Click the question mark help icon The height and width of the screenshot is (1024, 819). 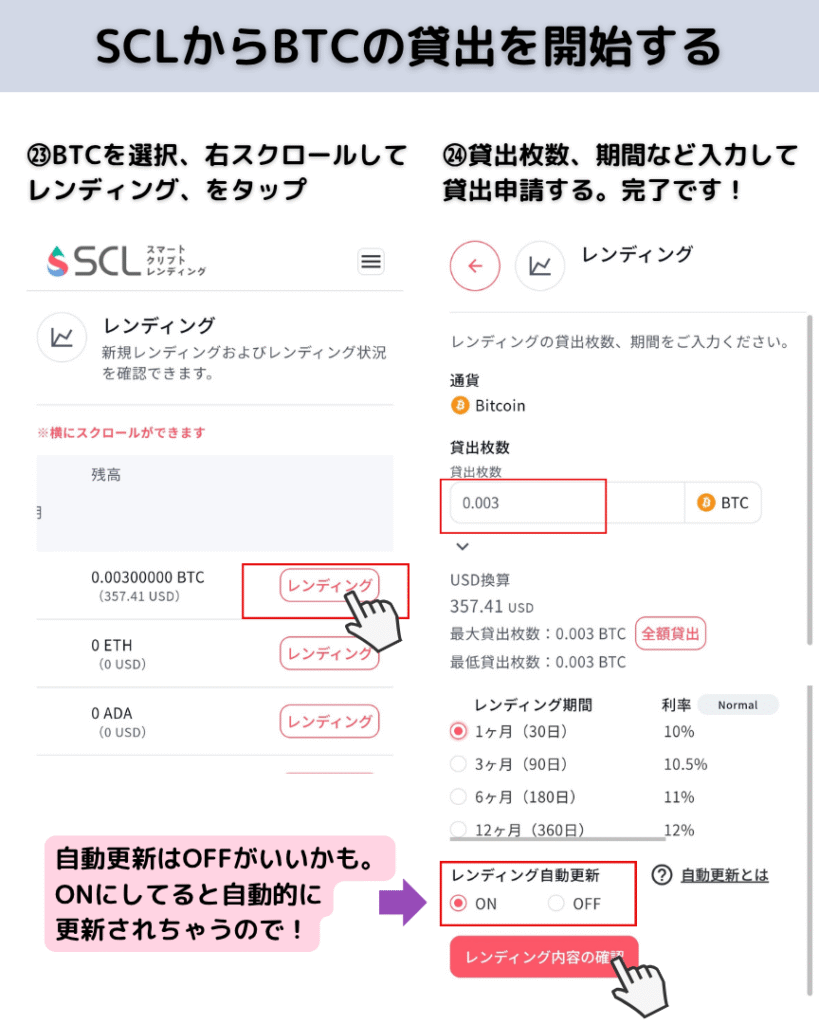662,875
